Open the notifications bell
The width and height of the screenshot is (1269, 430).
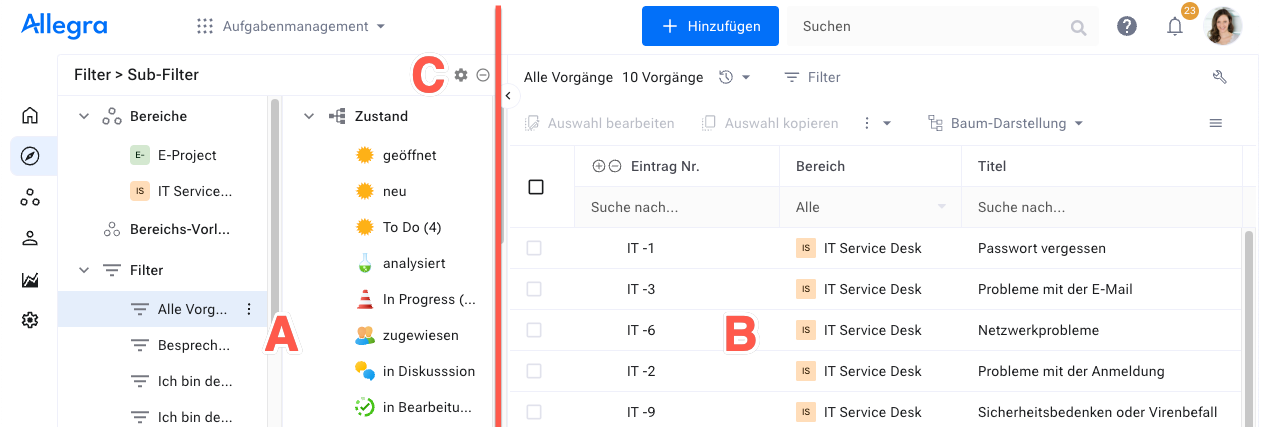click(1175, 27)
